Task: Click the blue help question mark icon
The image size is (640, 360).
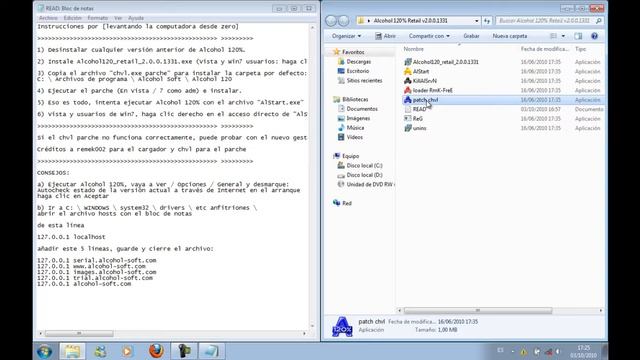Action: click(595, 36)
